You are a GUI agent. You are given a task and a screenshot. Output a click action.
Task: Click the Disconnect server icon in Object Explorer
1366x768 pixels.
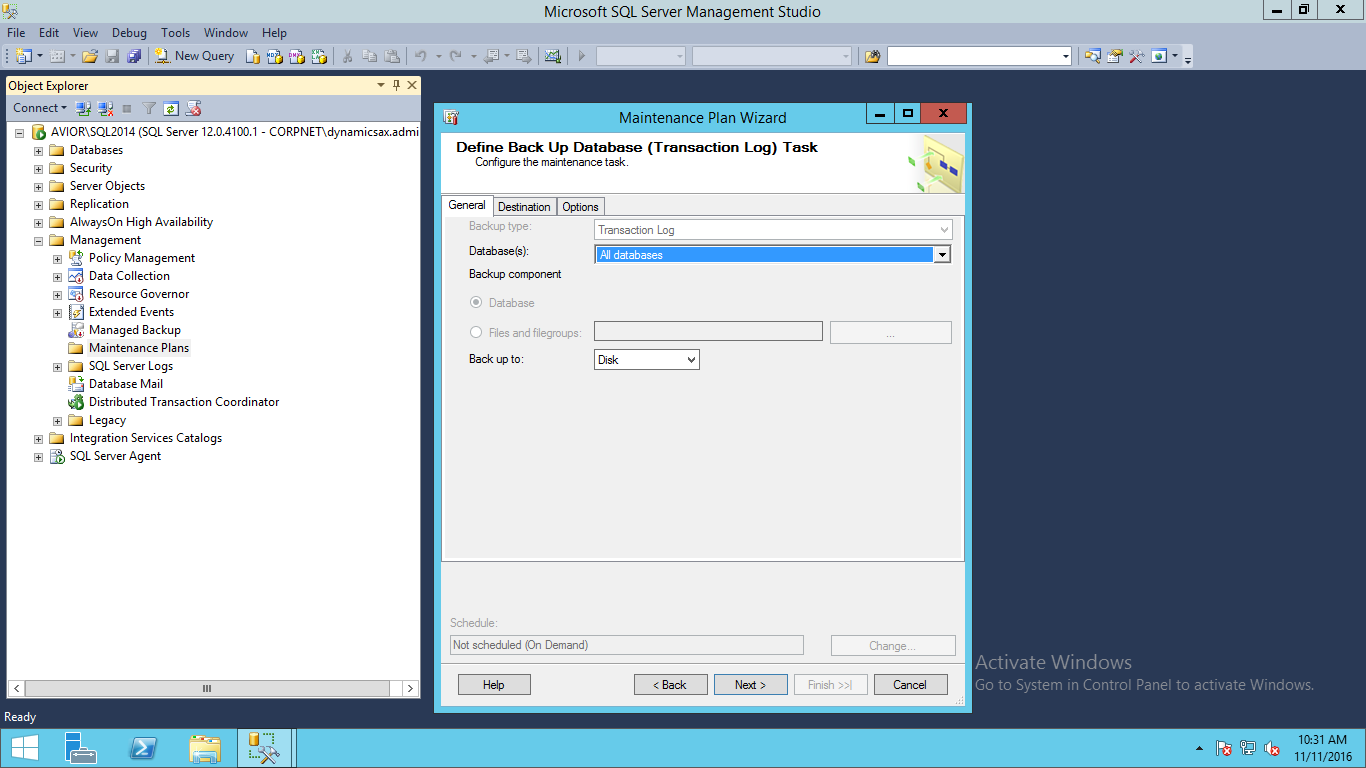[105, 108]
